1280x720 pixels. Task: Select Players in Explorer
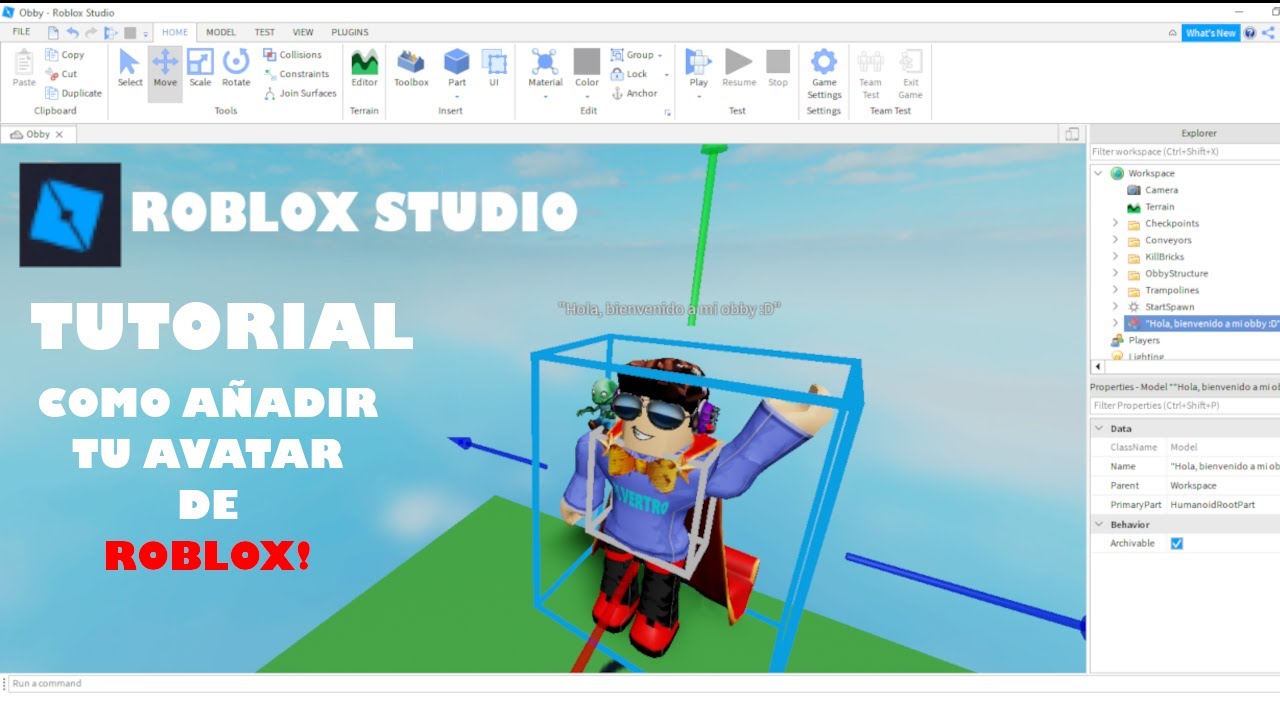point(1144,340)
